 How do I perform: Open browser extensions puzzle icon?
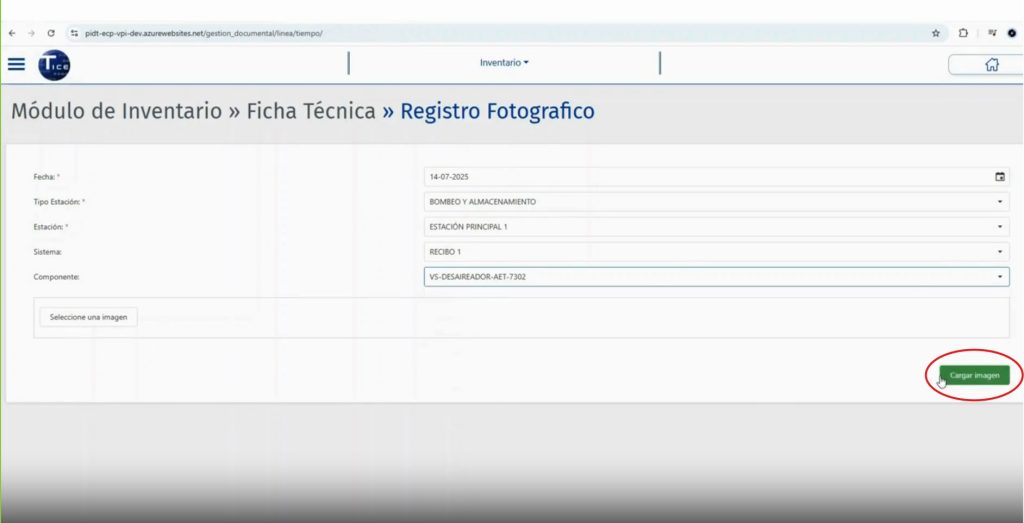pyautogui.click(x=963, y=33)
